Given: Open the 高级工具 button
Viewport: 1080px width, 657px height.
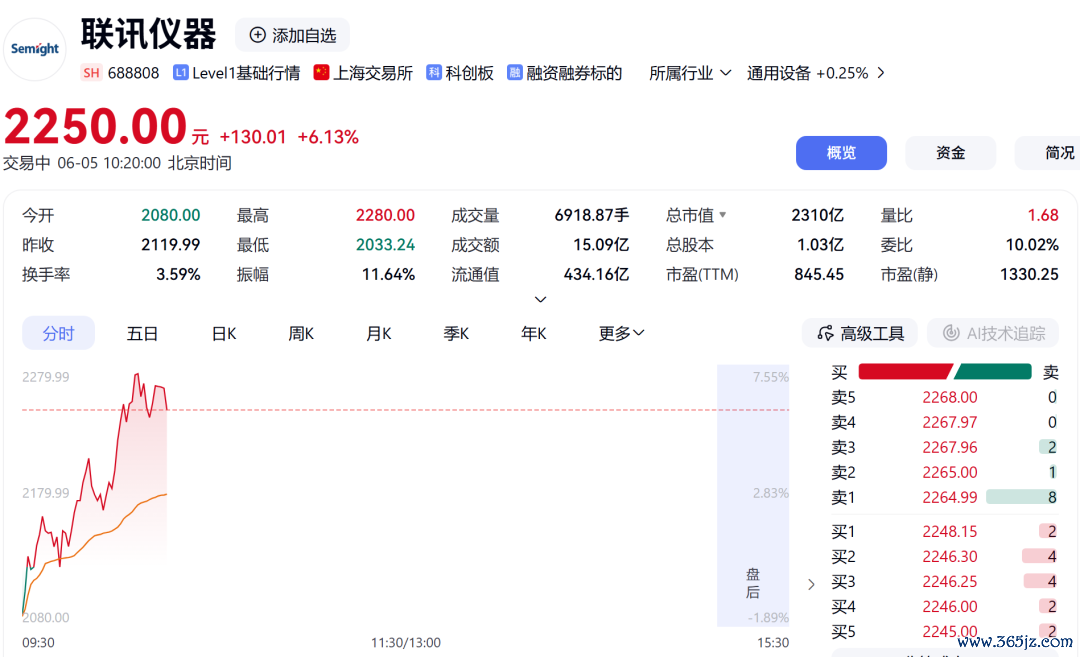Looking at the screenshot, I should tap(860, 333).
